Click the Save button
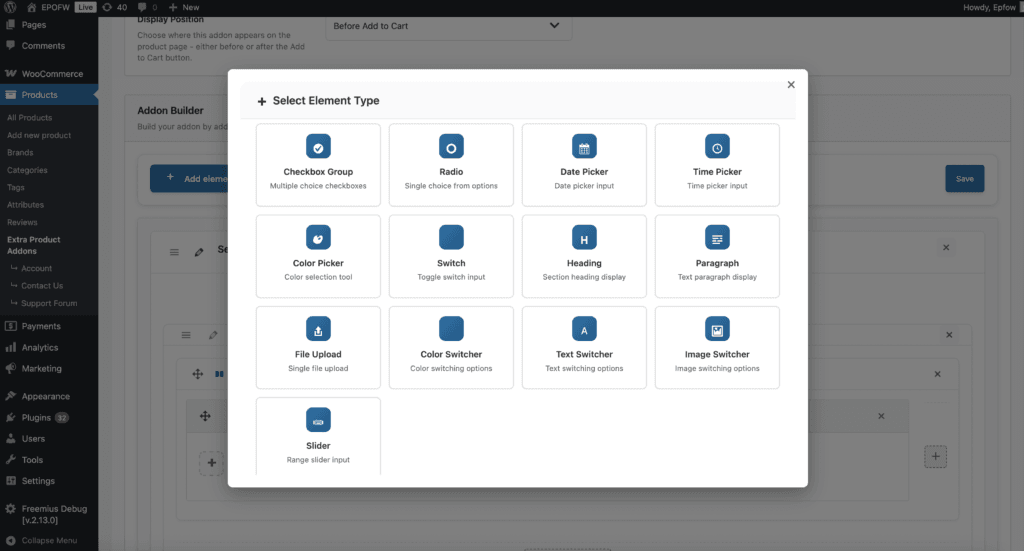Viewport: 1024px width, 551px height. click(964, 179)
